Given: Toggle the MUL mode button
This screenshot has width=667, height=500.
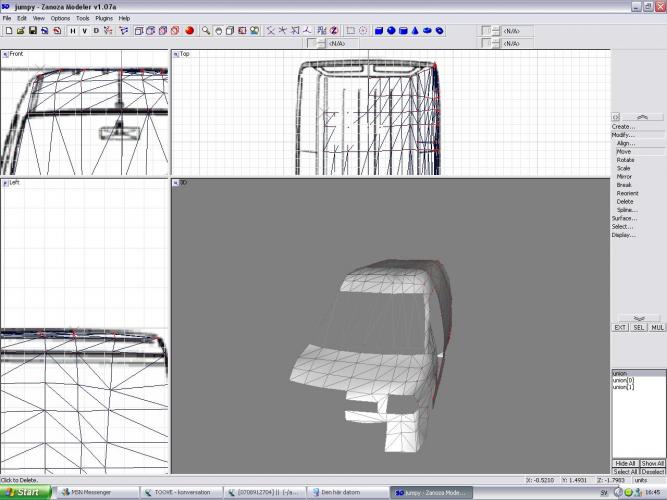Looking at the screenshot, I should (657, 327).
